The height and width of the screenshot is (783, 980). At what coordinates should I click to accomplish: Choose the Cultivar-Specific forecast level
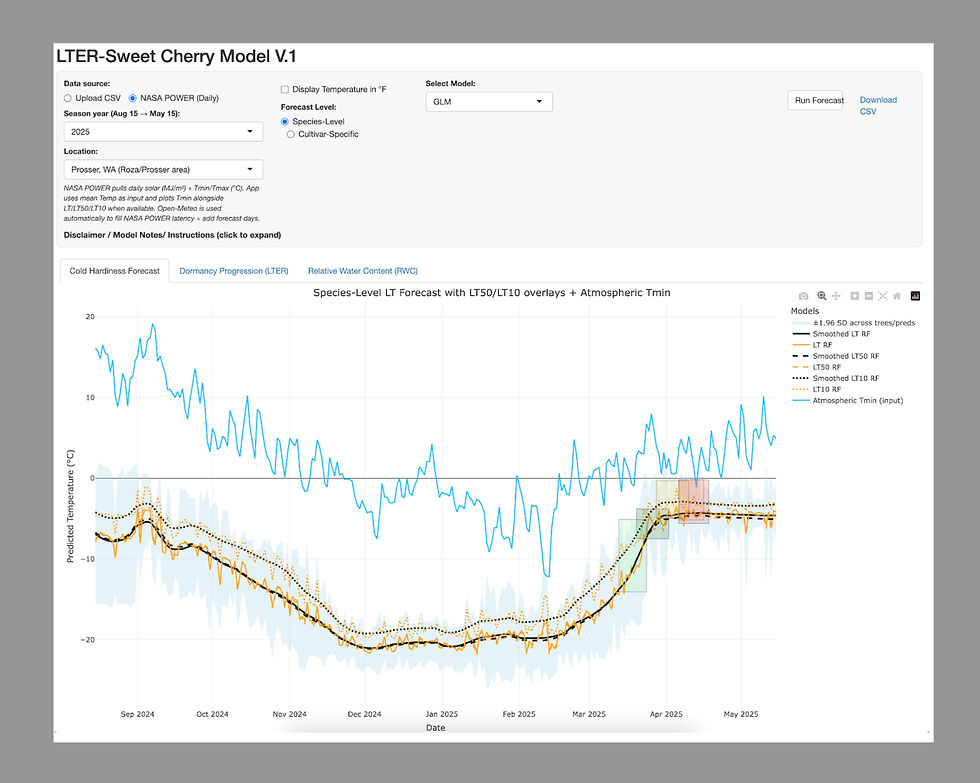[x=291, y=134]
